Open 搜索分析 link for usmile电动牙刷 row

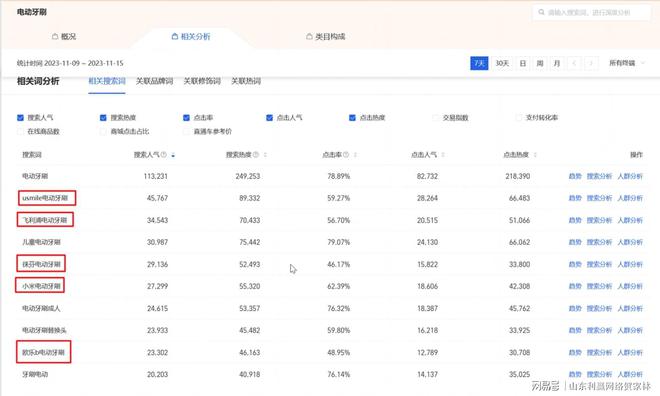click(599, 198)
